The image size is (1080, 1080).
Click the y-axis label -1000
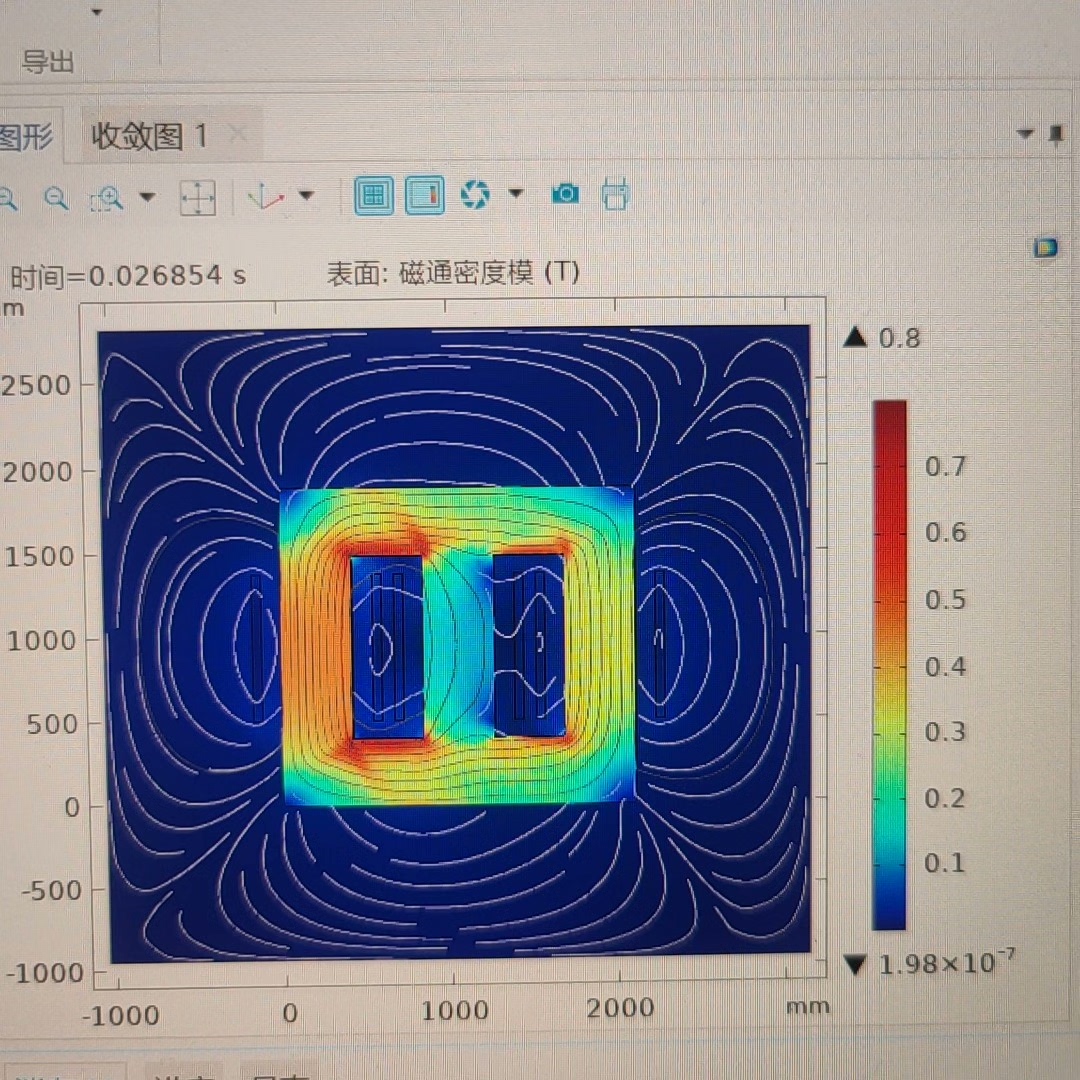coord(44,974)
